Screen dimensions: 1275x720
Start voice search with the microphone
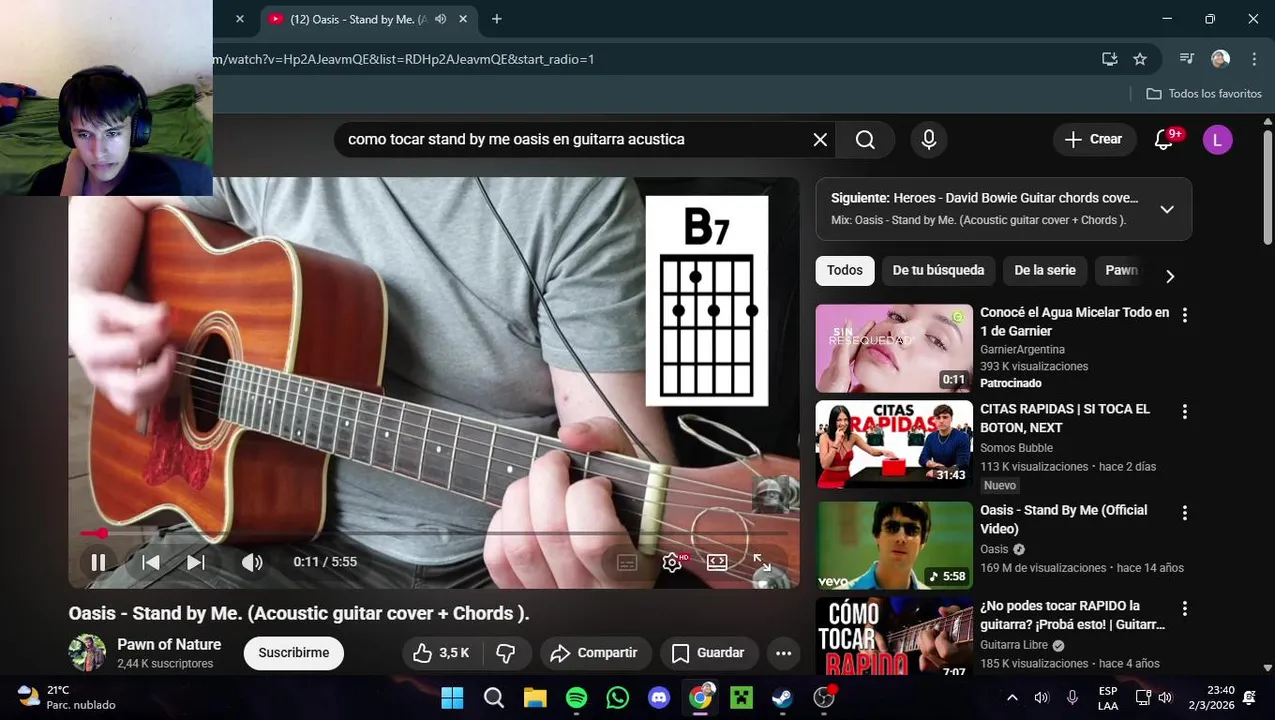(929, 139)
